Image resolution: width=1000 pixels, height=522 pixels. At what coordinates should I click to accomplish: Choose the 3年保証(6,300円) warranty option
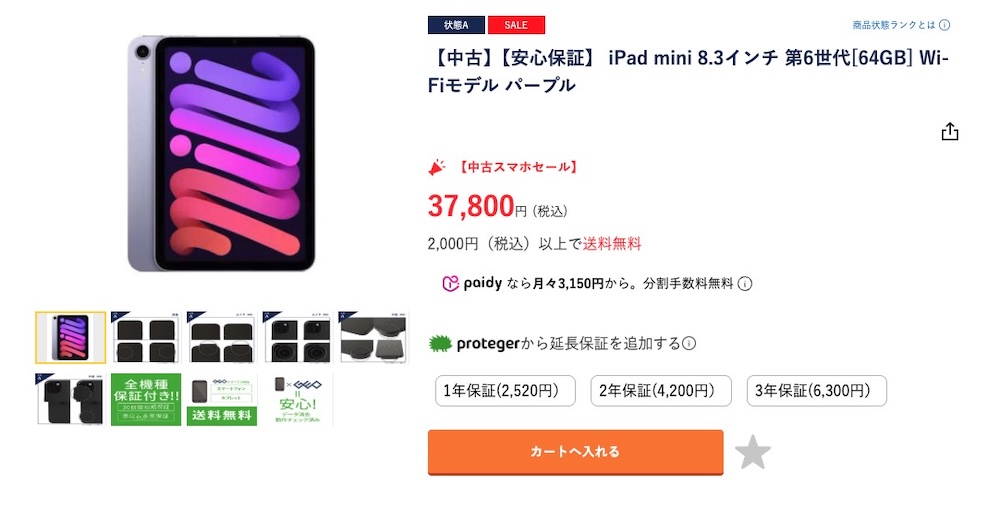tap(817, 391)
